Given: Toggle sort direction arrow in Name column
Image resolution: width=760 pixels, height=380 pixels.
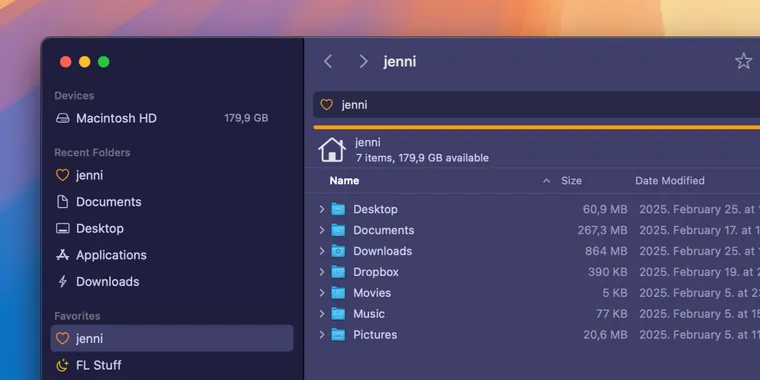Looking at the screenshot, I should [x=546, y=181].
